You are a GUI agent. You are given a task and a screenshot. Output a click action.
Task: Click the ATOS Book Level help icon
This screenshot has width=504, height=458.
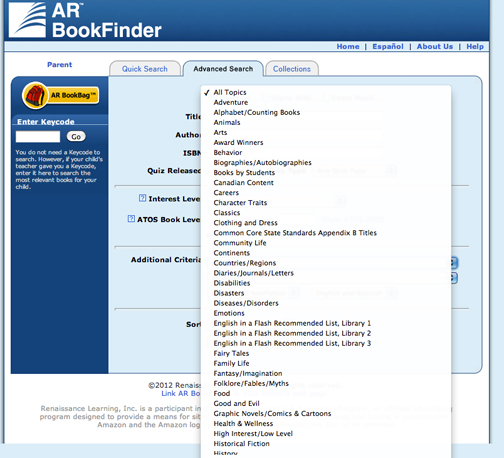(x=131, y=219)
